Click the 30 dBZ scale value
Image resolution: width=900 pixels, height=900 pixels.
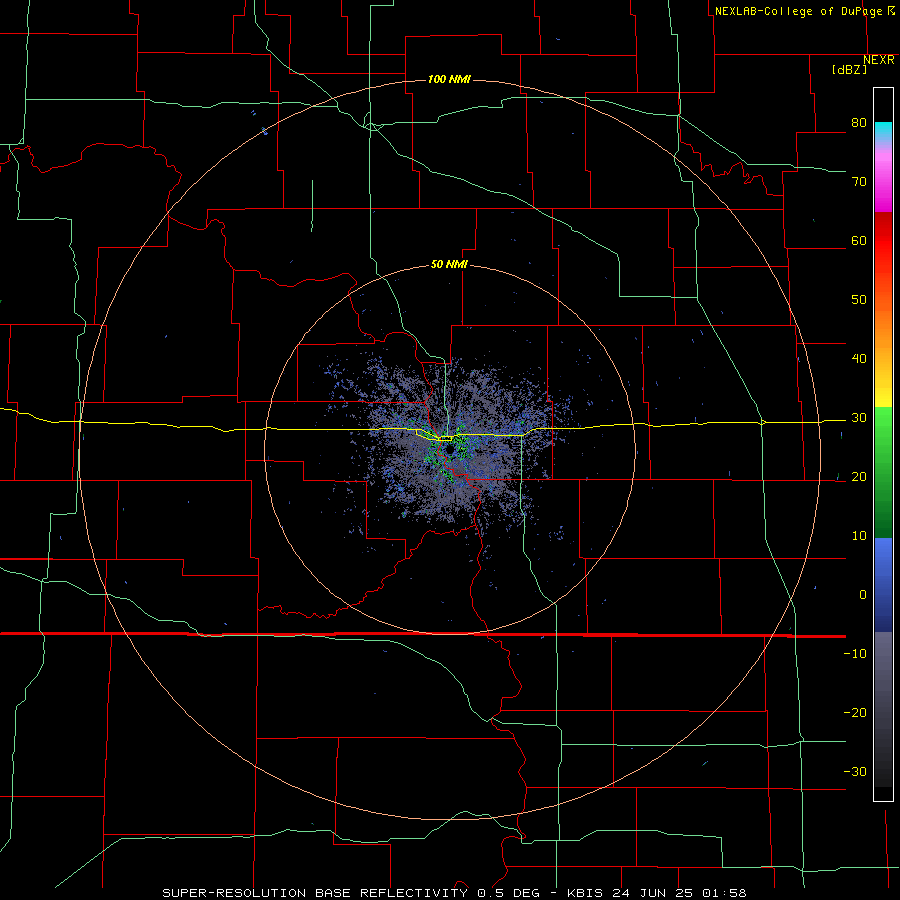(x=859, y=418)
